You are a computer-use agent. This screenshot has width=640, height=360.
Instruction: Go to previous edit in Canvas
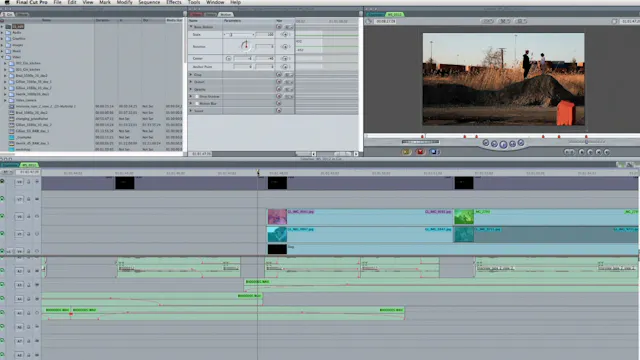(x=486, y=142)
